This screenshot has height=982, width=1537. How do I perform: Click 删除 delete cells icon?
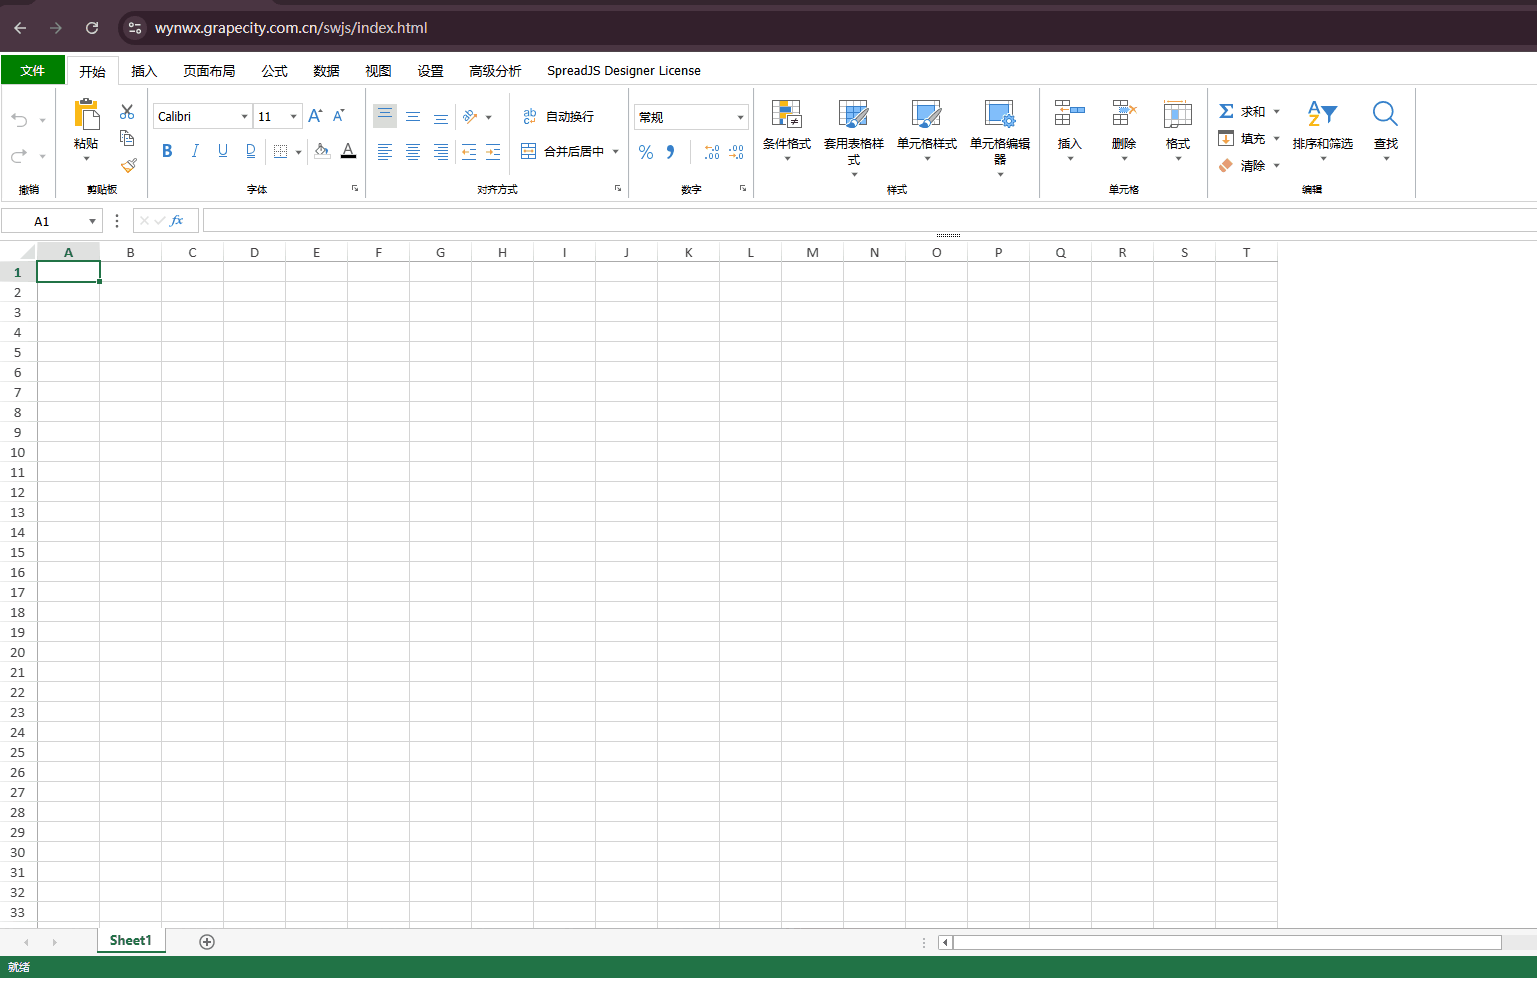pyautogui.click(x=1124, y=113)
